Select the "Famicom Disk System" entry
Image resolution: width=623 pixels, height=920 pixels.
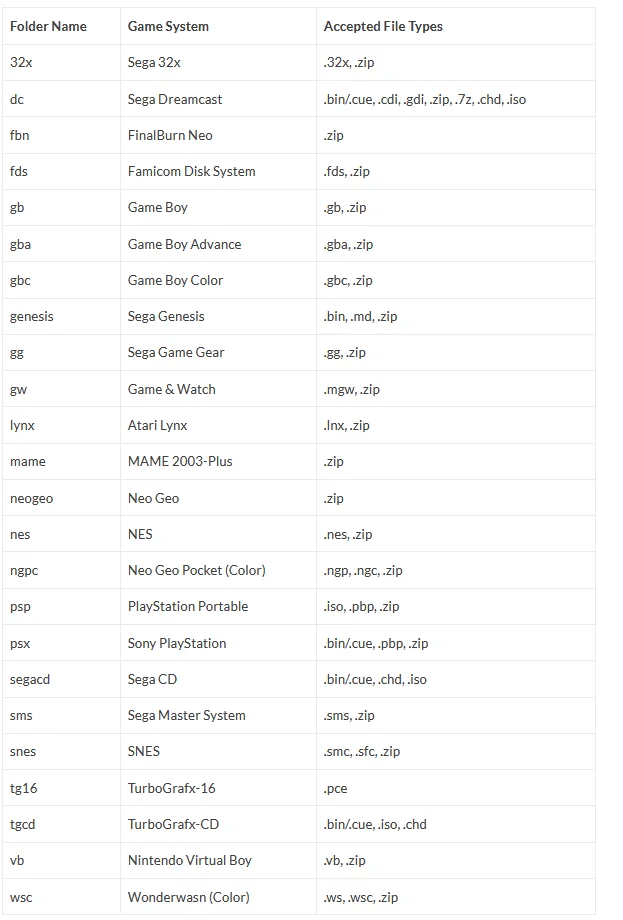pos(191,171)
